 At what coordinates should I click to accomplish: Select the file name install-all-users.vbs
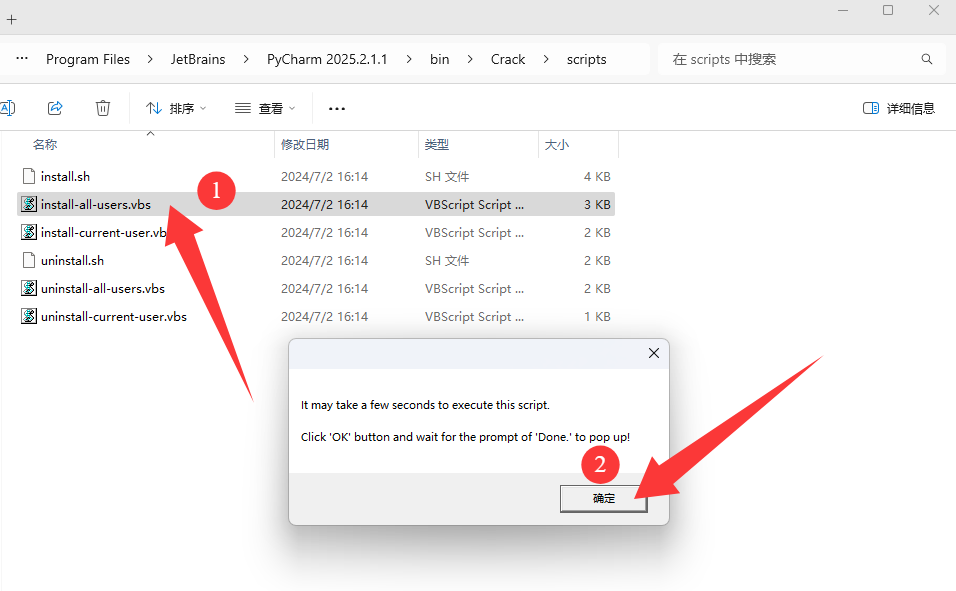tap(96, 204)
